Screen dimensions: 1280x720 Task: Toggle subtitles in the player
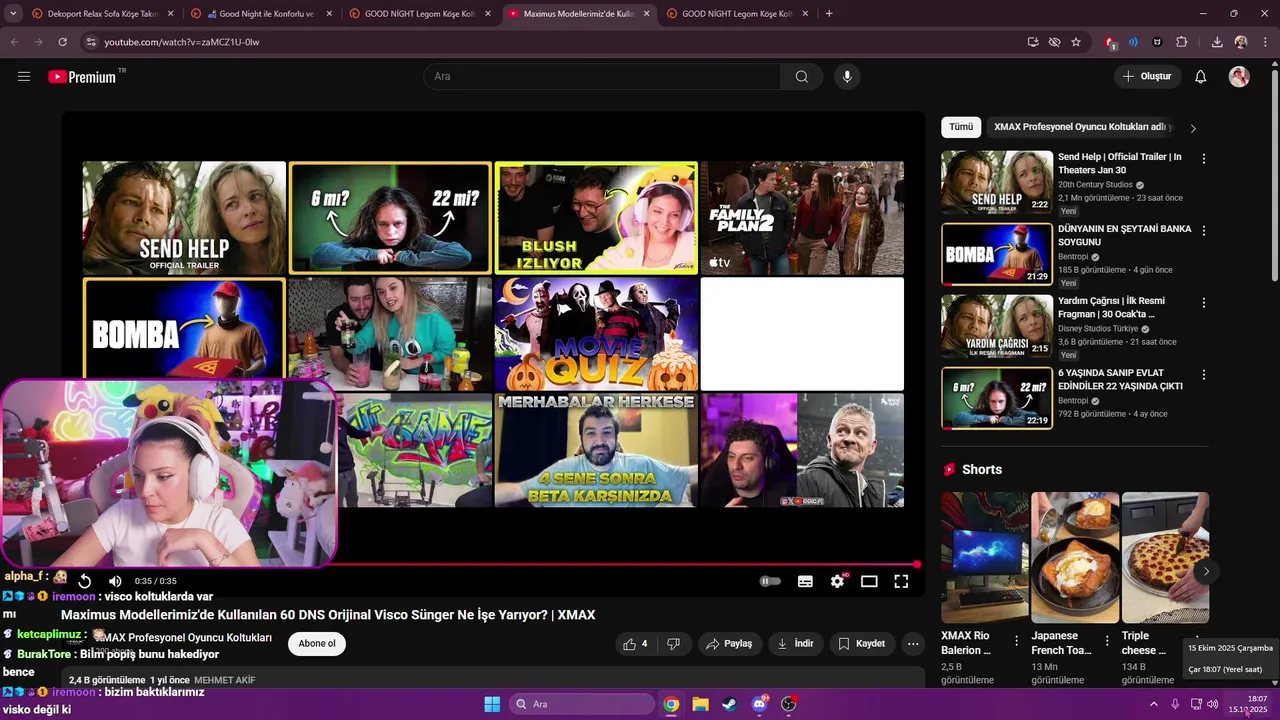pos(805,581)
